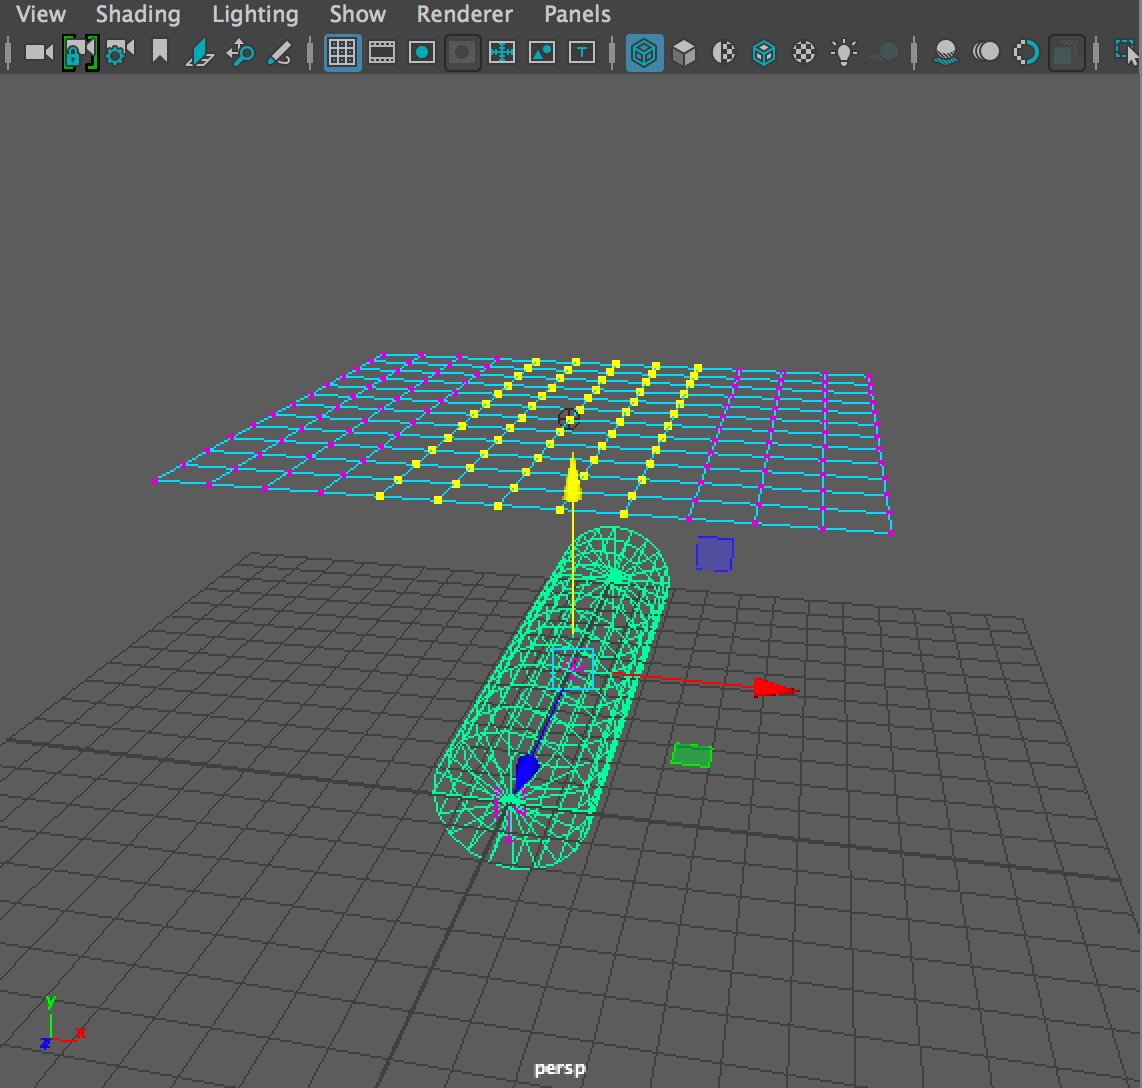
Task: Open the Show menu
Action: click(358, 14)
